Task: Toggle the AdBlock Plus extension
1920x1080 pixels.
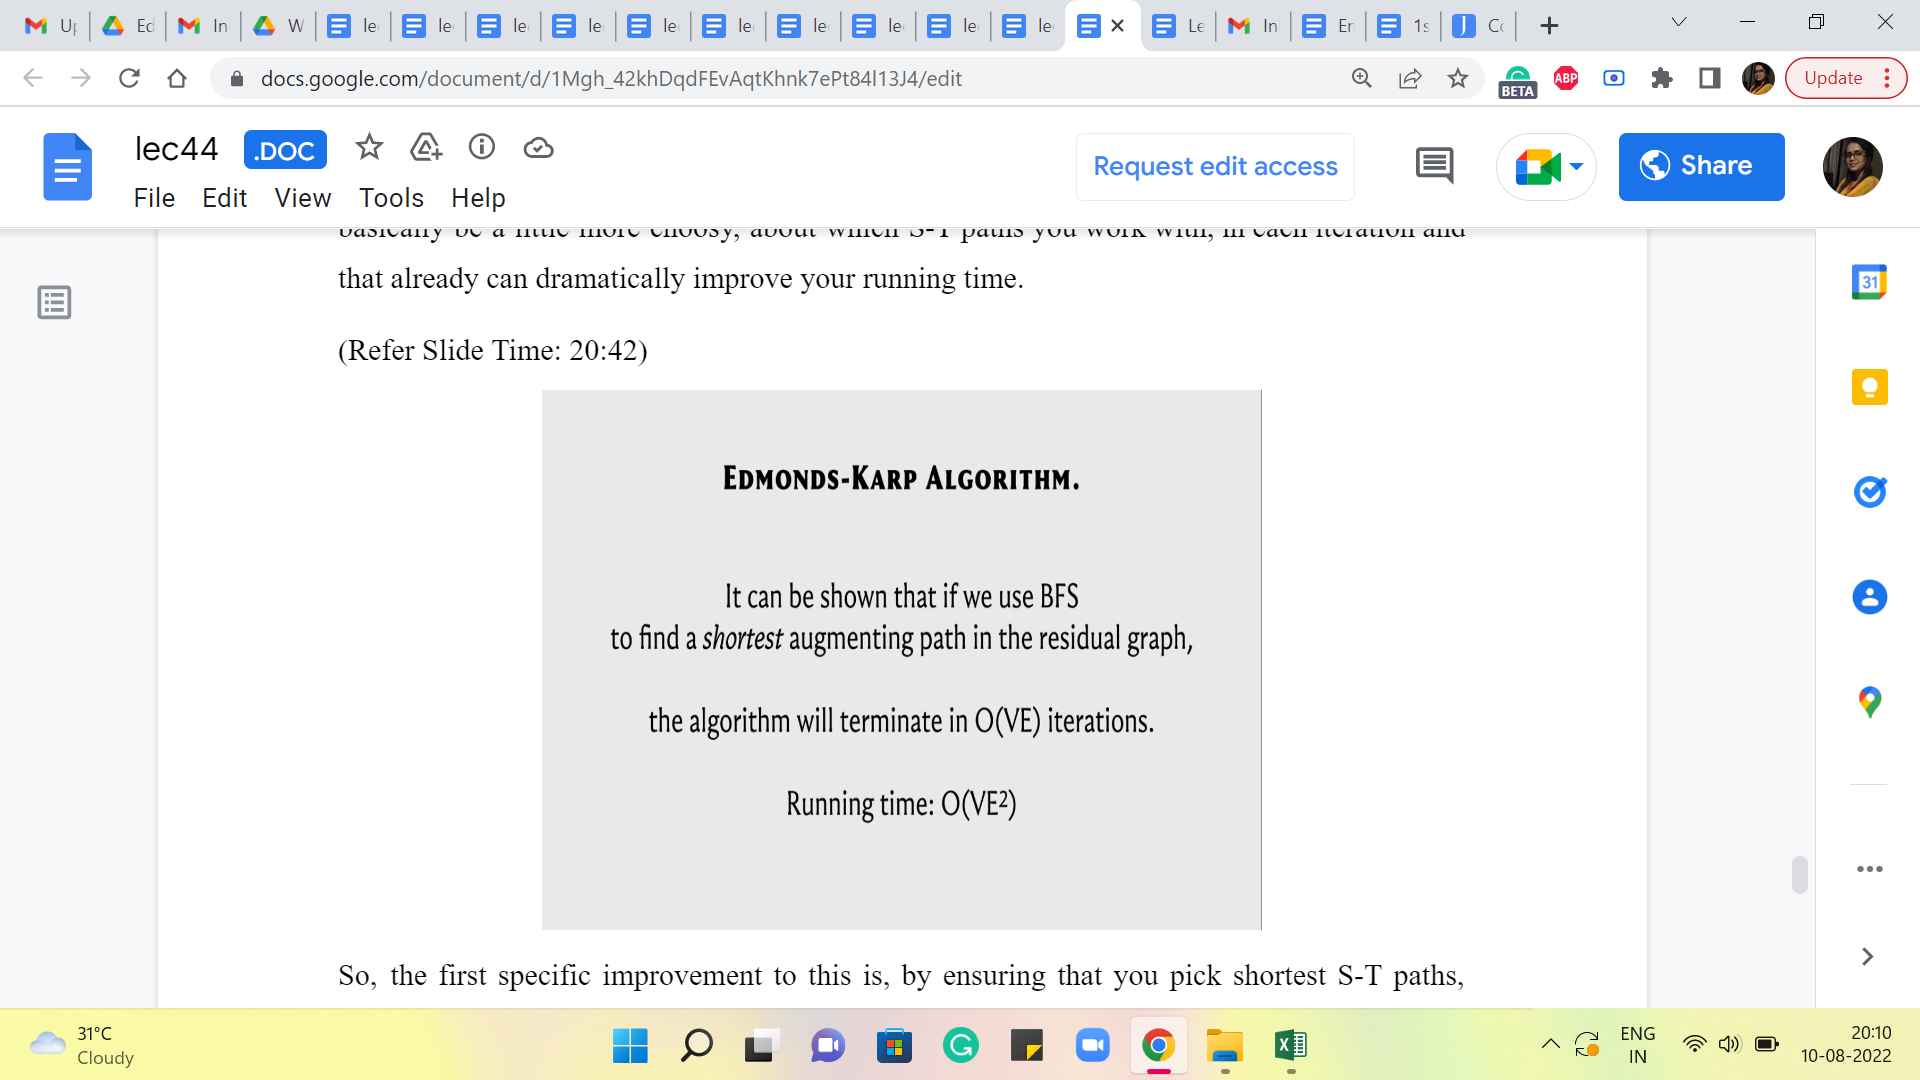Action: tap(1566, 78)
